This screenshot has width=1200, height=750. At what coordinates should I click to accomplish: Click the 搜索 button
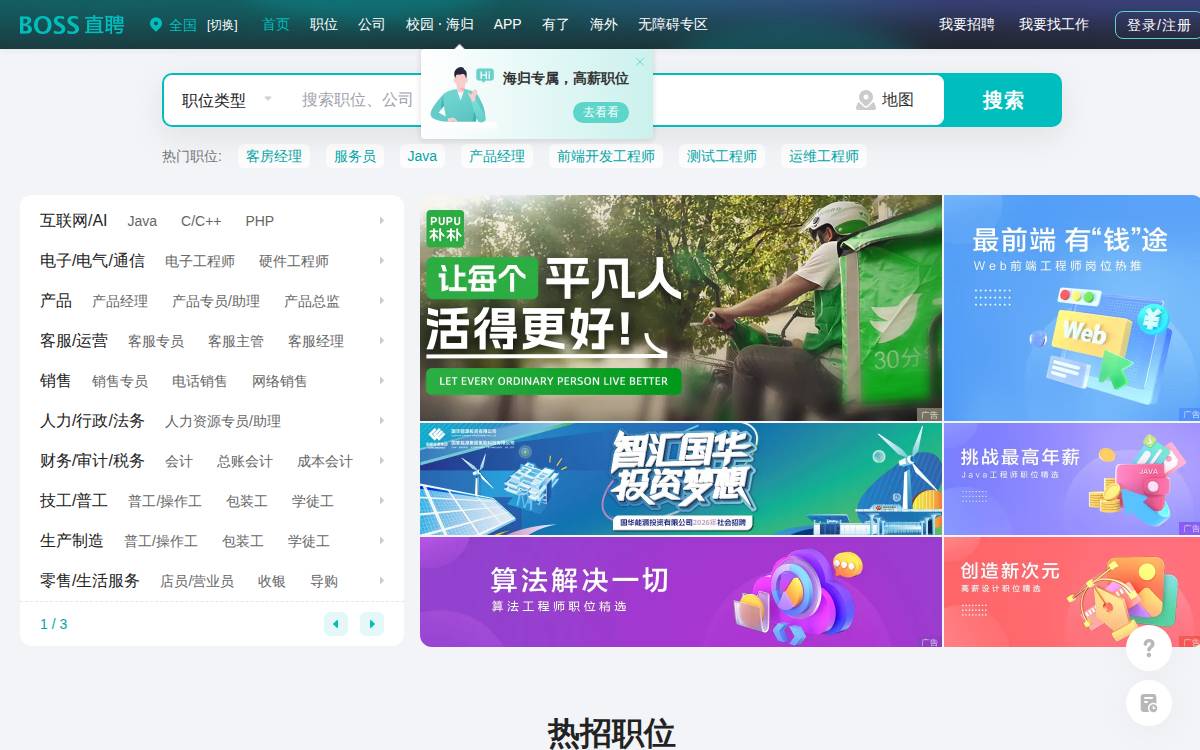tap(1003, 100)
